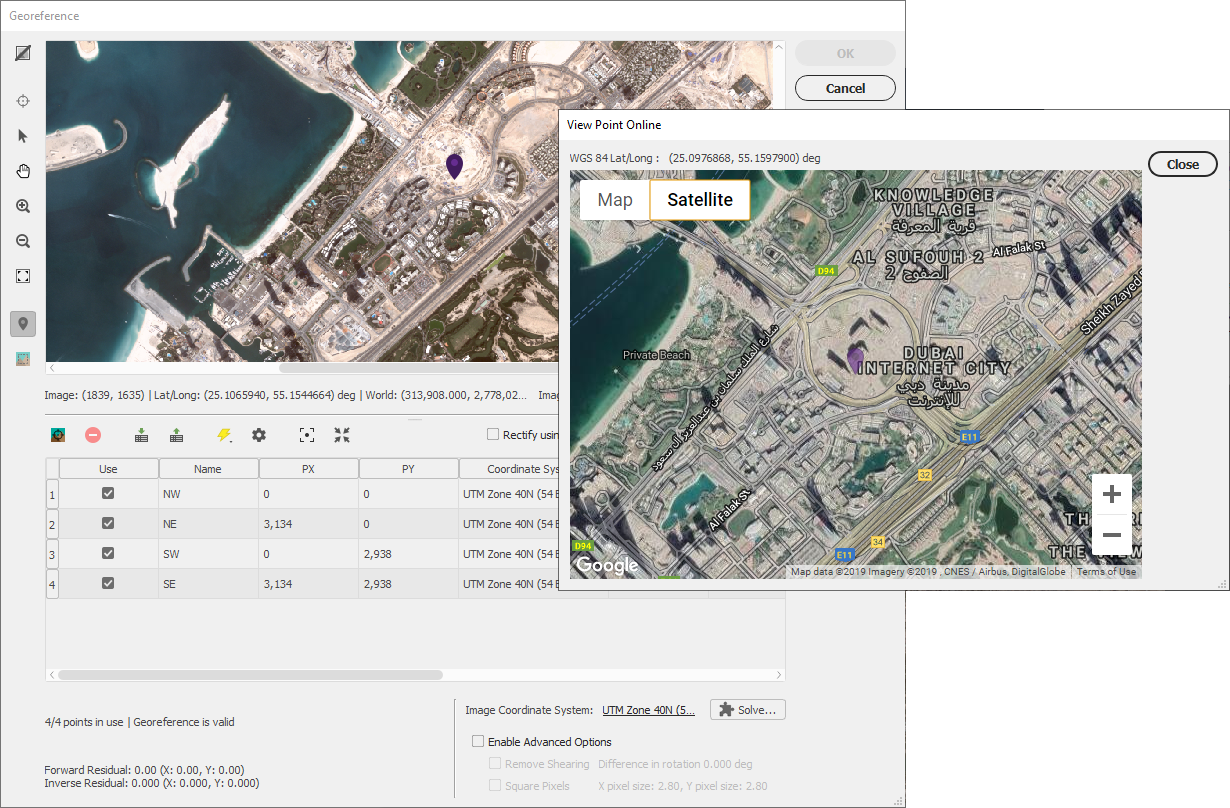Click the points table horizontal scrollbar thumb
Viewport: 1230px width, 808px height.
250,675
